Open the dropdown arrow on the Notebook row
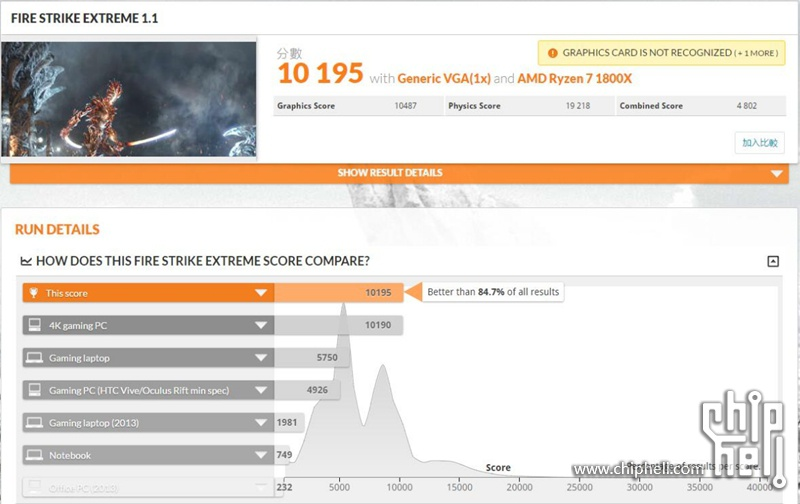This screenshot has width=800, height=504. pos(261,455)
